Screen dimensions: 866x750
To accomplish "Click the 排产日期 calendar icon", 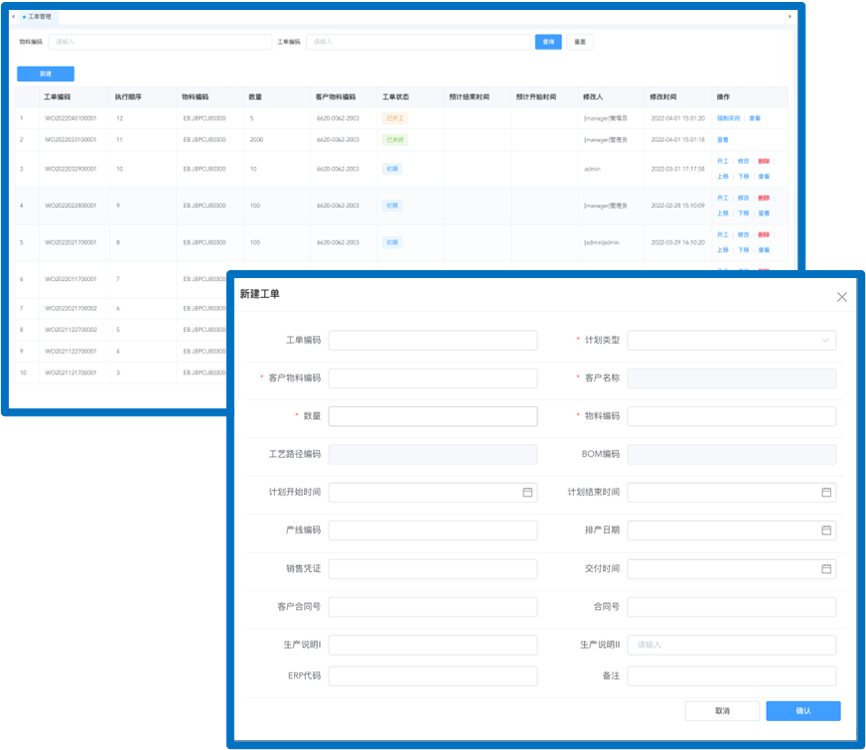I will (826, 530).
